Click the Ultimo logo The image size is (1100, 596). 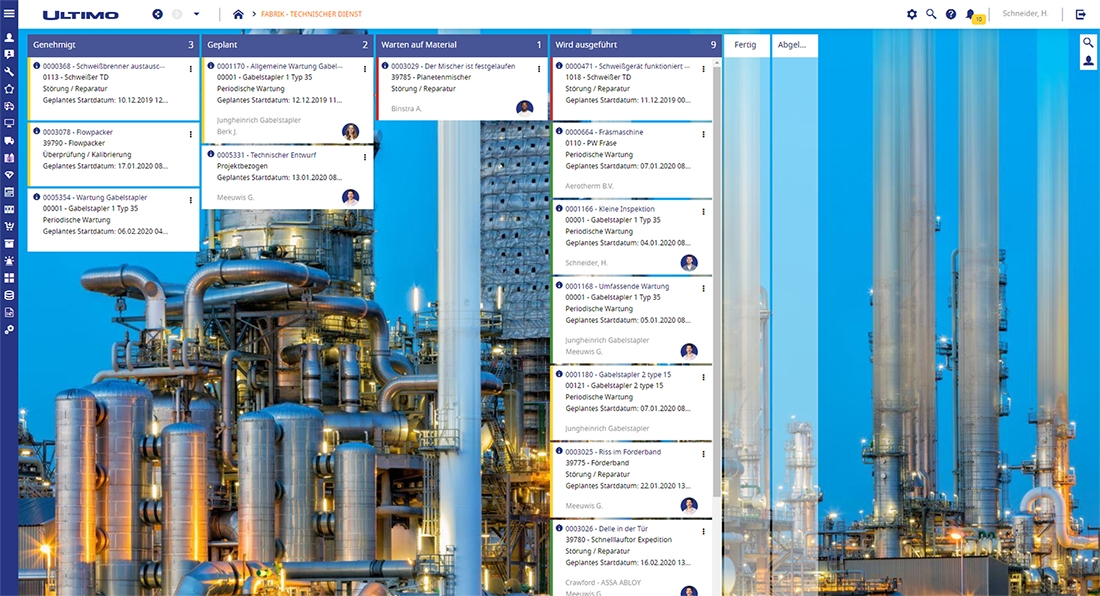point(81,15)
